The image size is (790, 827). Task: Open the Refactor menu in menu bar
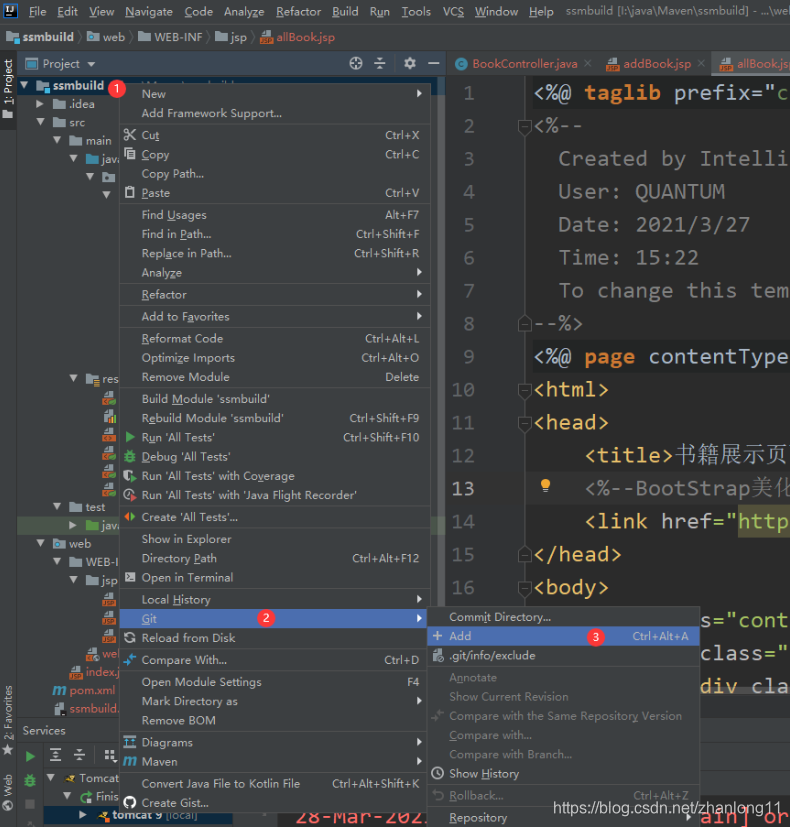click(x=298, y=12)
